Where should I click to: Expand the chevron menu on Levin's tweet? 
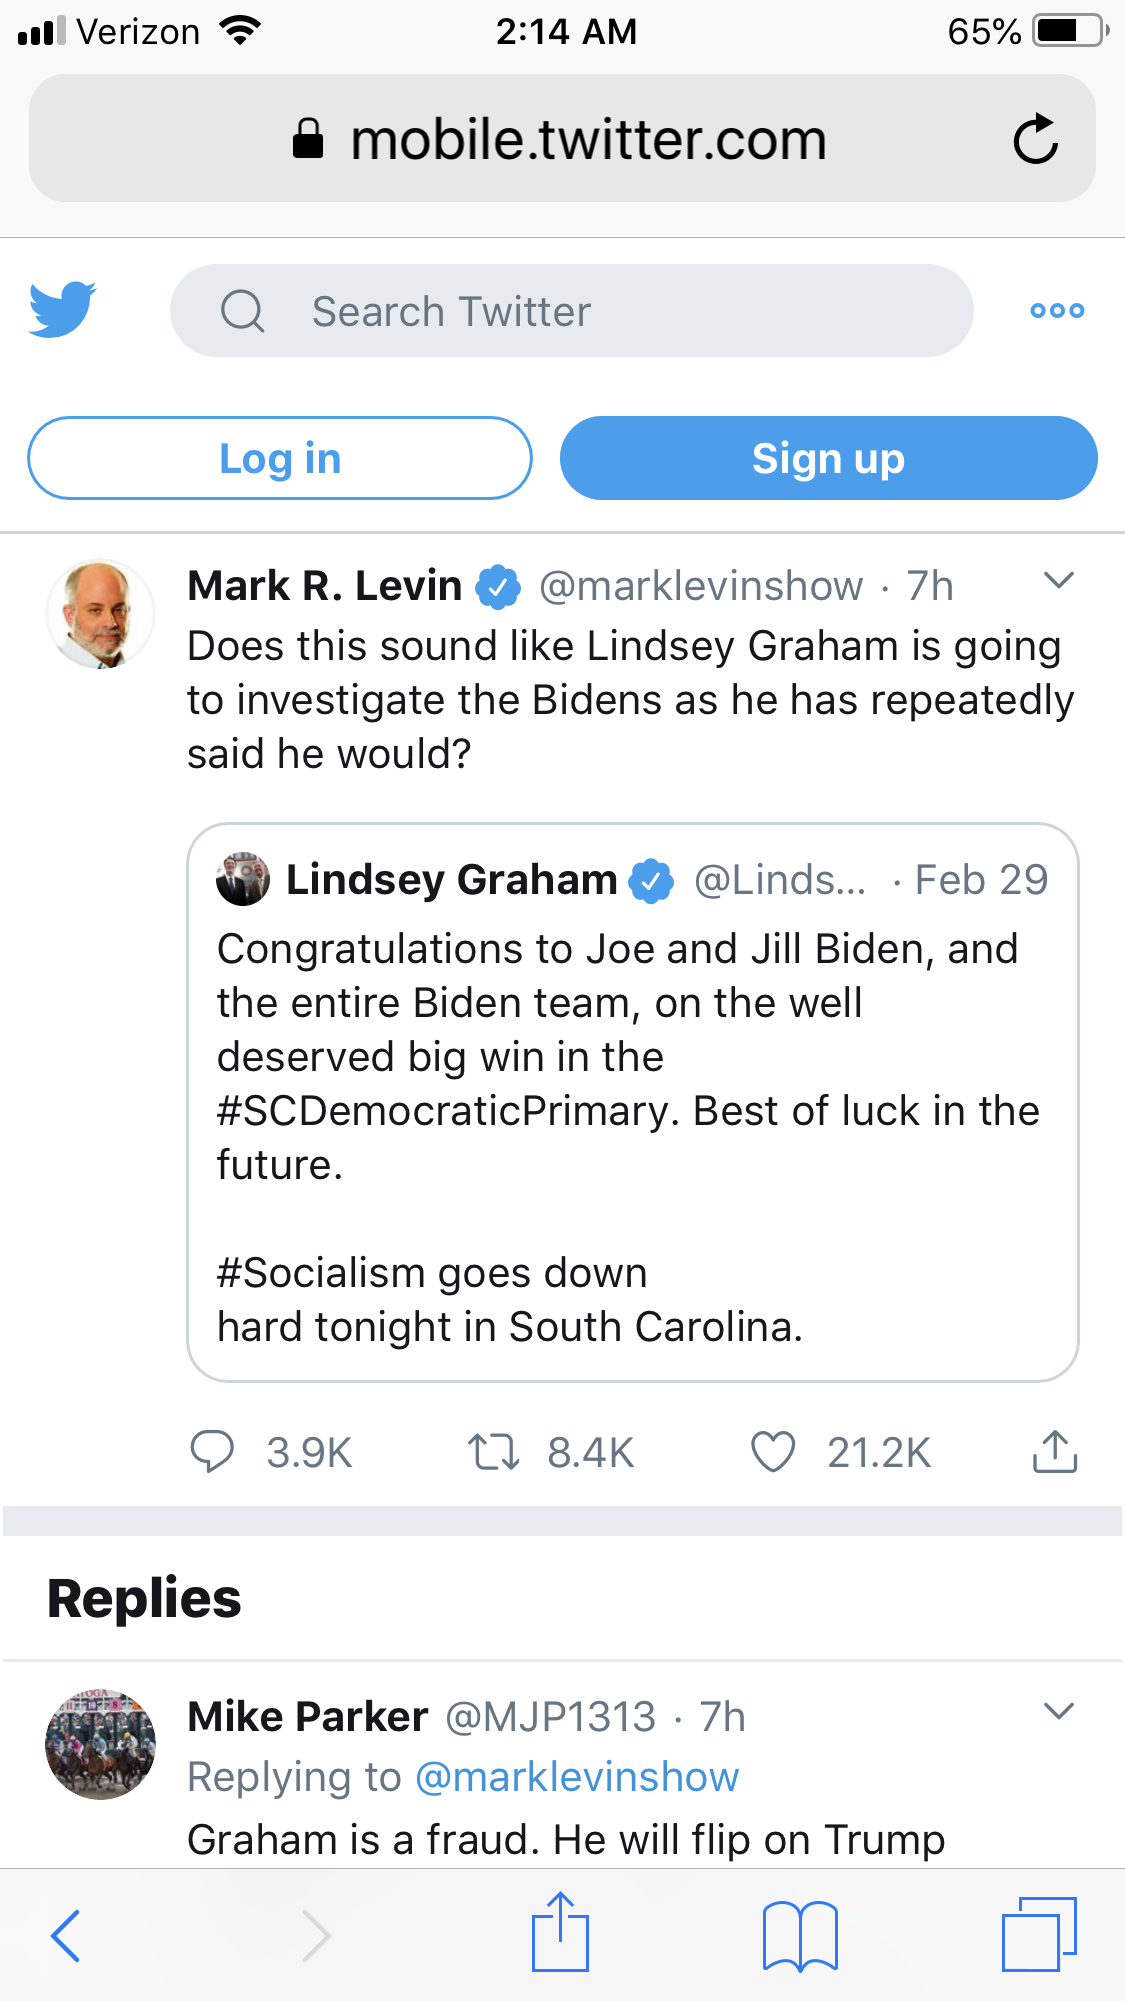point(1058,581)
